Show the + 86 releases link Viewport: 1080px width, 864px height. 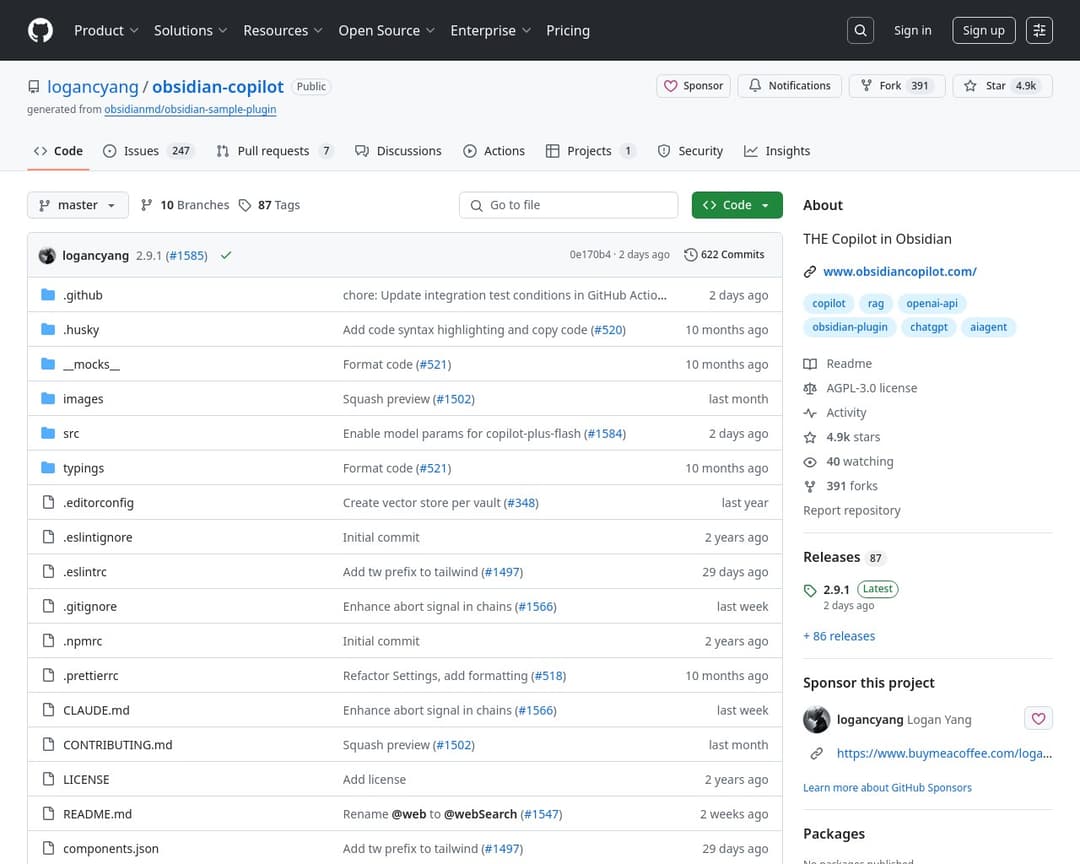[x=839, y=636]
